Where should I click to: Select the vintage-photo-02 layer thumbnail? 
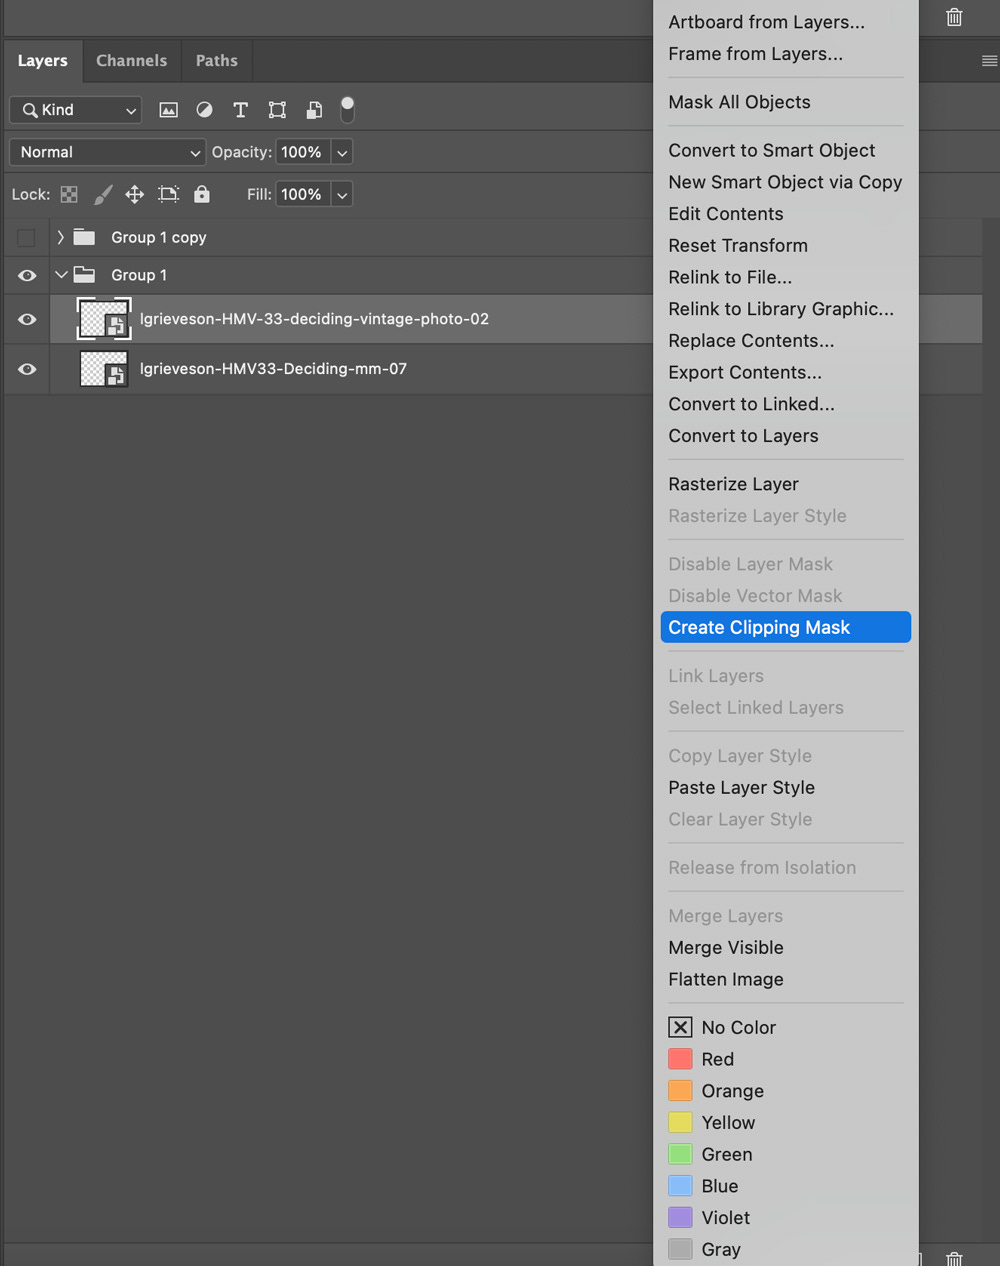104,319
